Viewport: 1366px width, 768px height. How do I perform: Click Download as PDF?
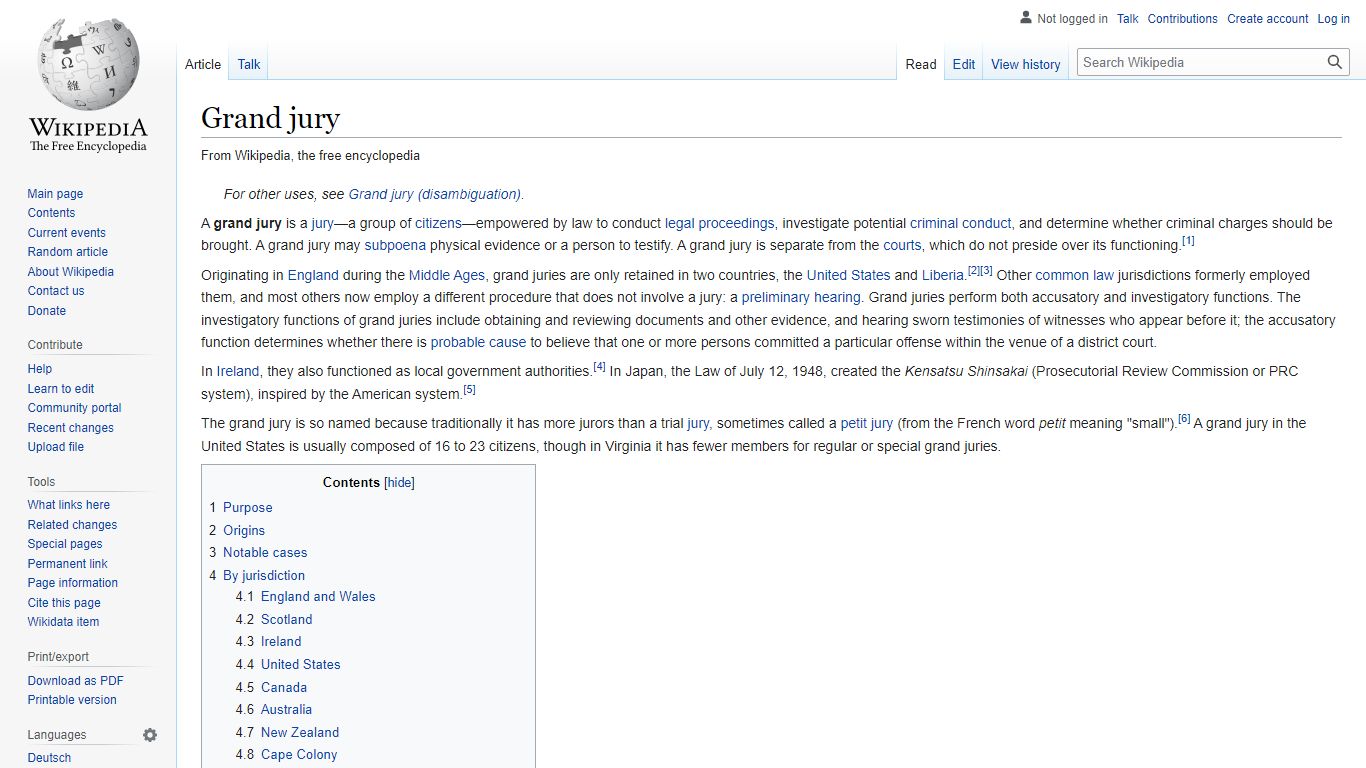point(75,681)
